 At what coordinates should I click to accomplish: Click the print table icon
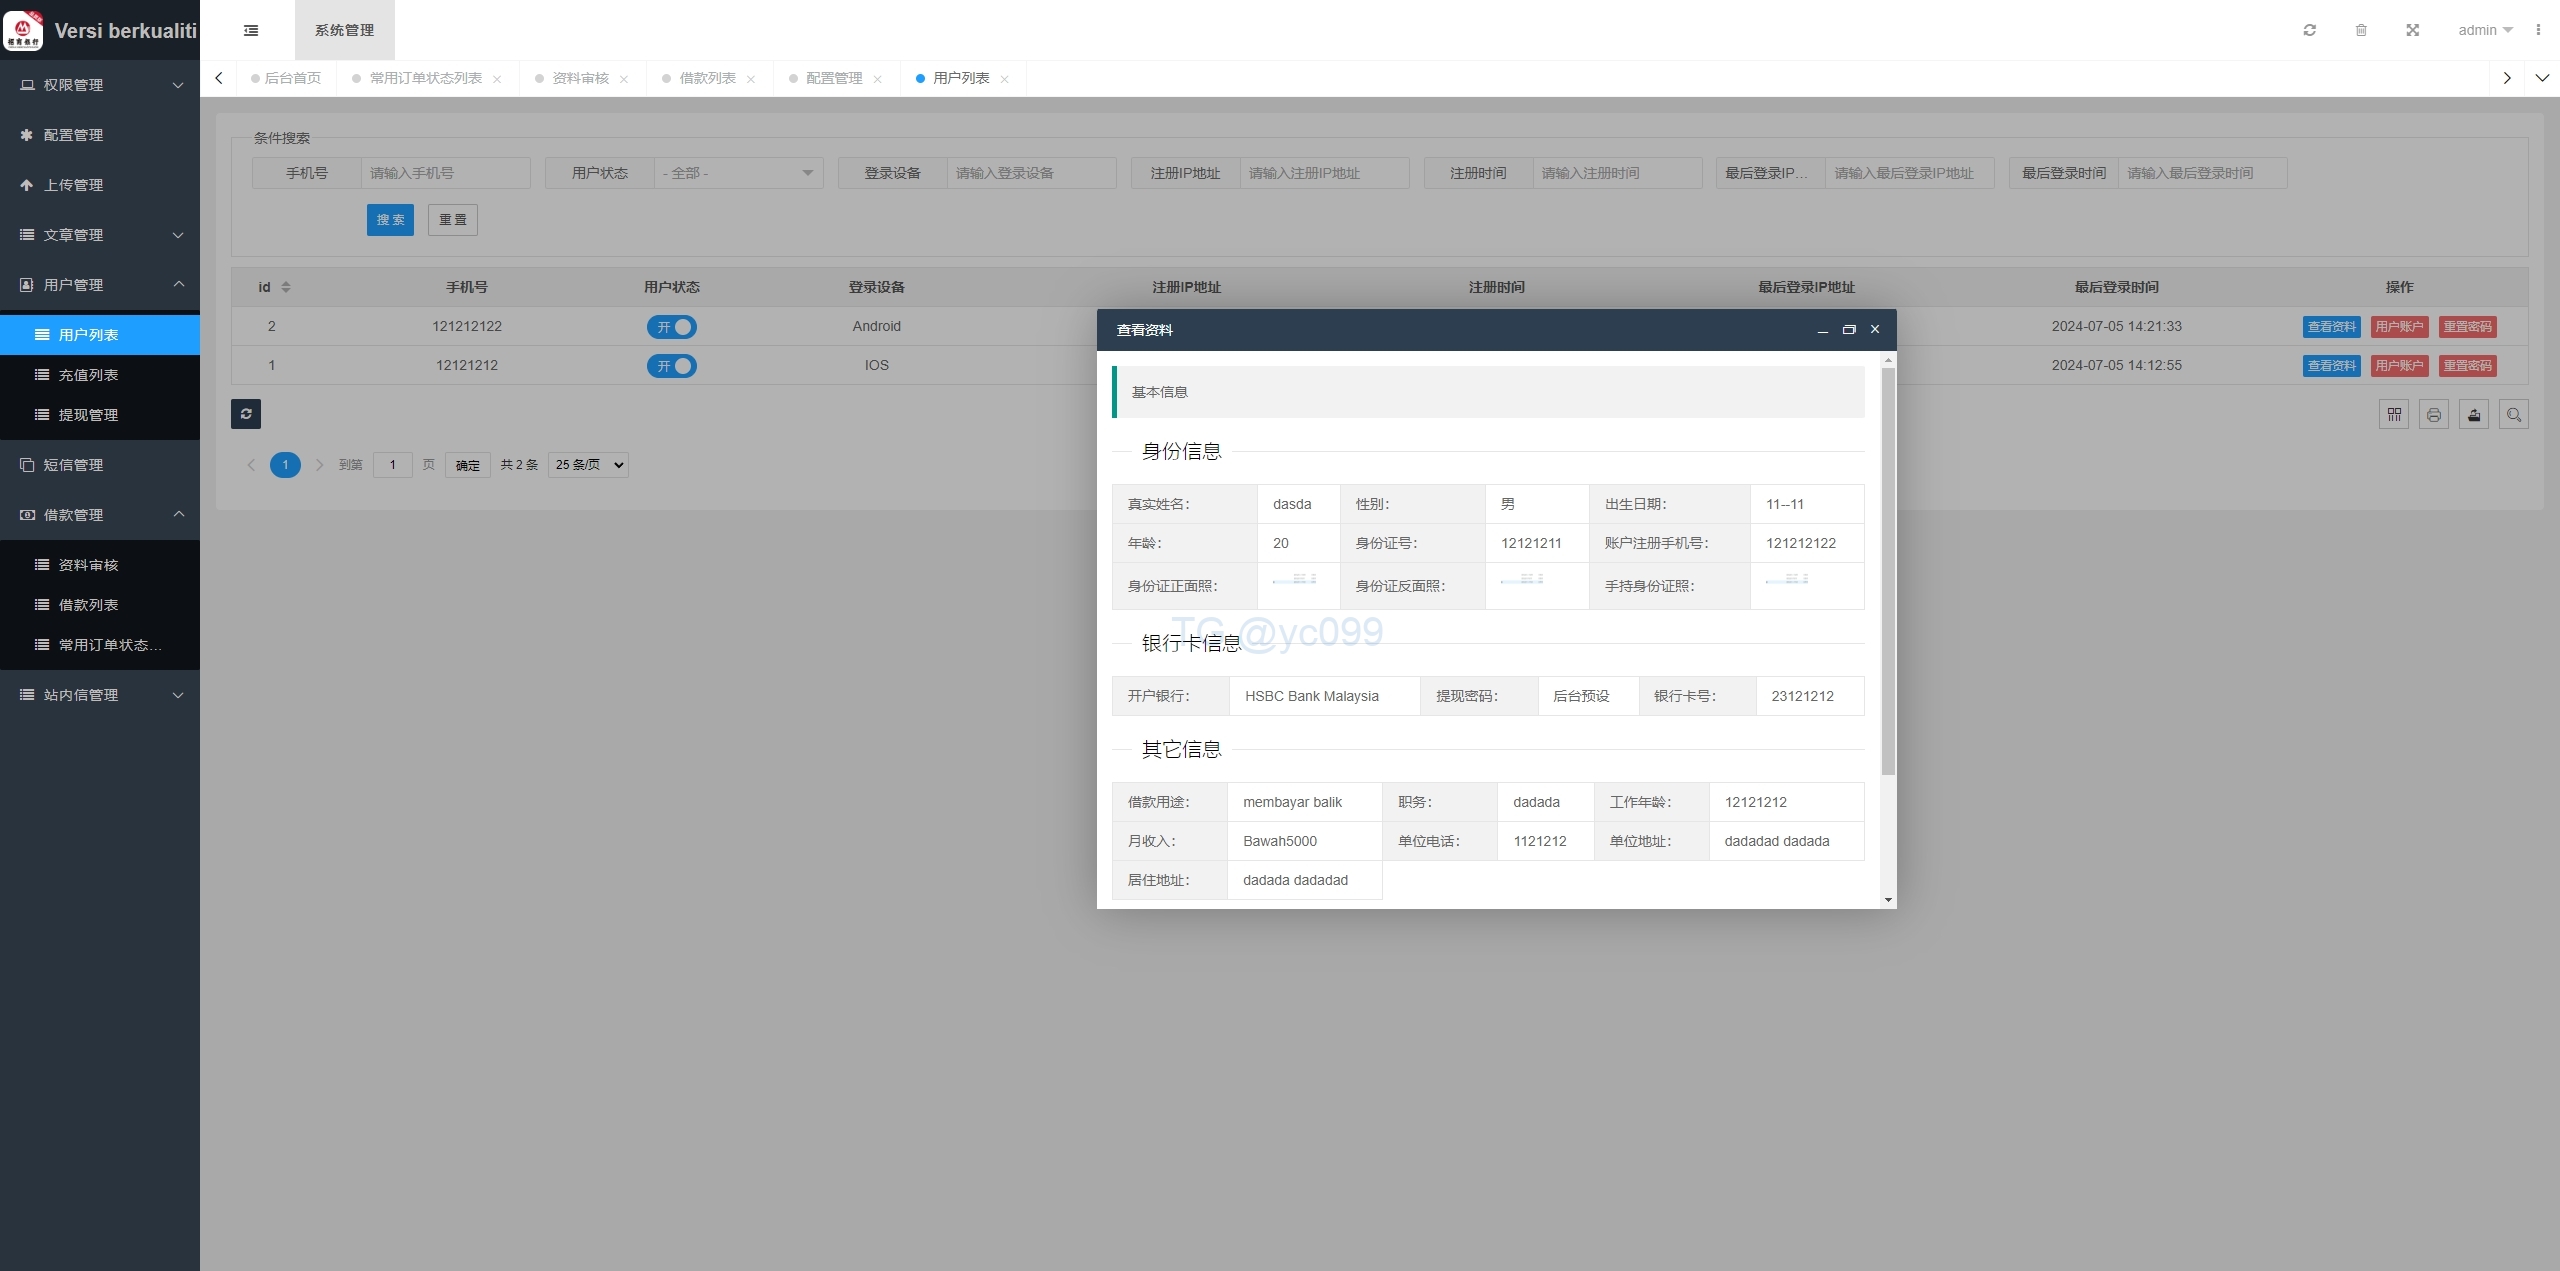tap(2434, 414)
